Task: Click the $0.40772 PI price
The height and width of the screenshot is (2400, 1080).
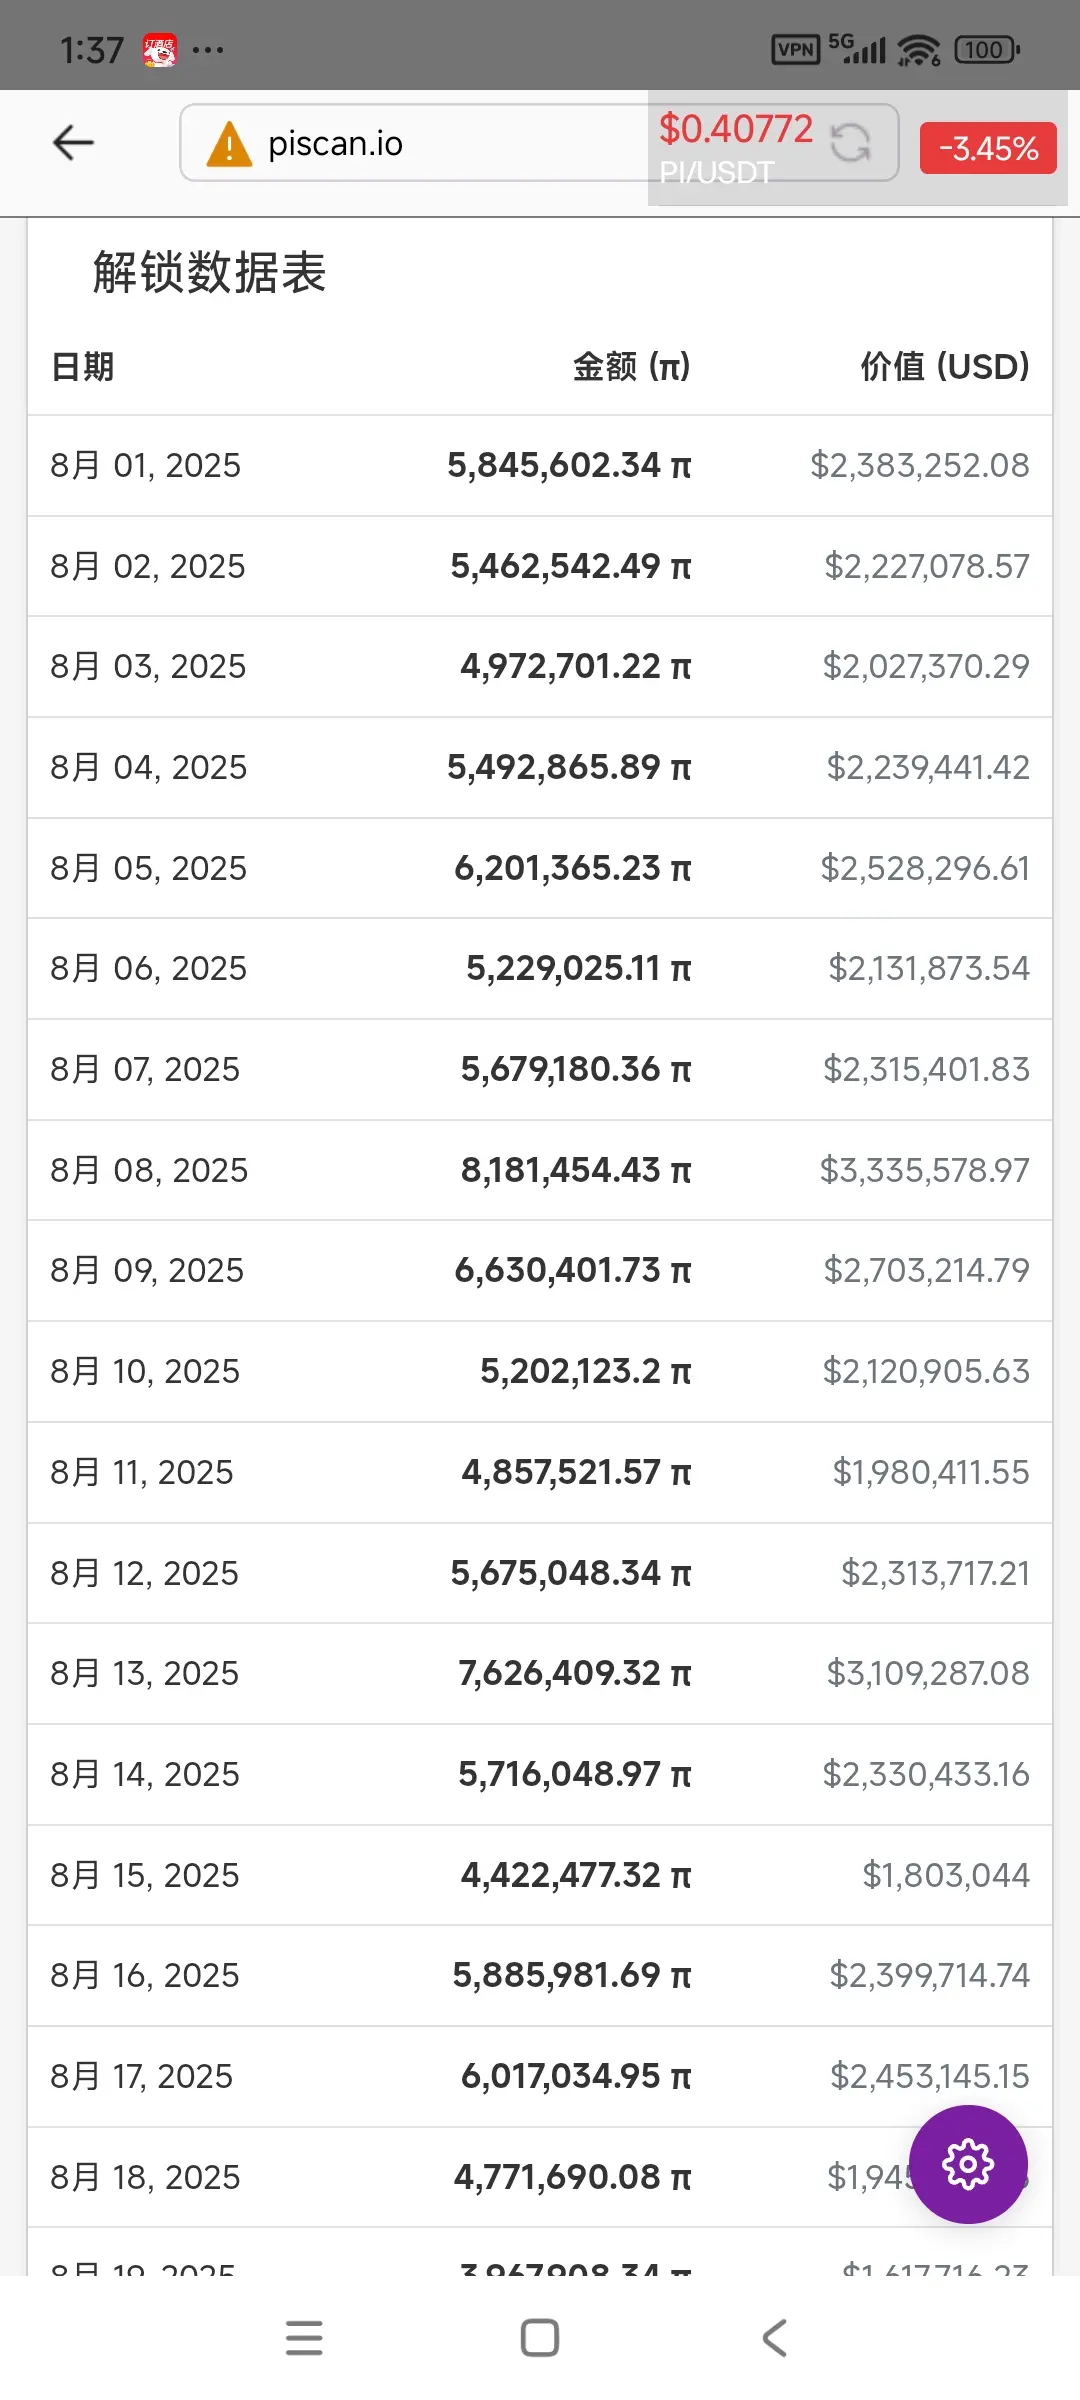Action: click(x=736, y=129)
